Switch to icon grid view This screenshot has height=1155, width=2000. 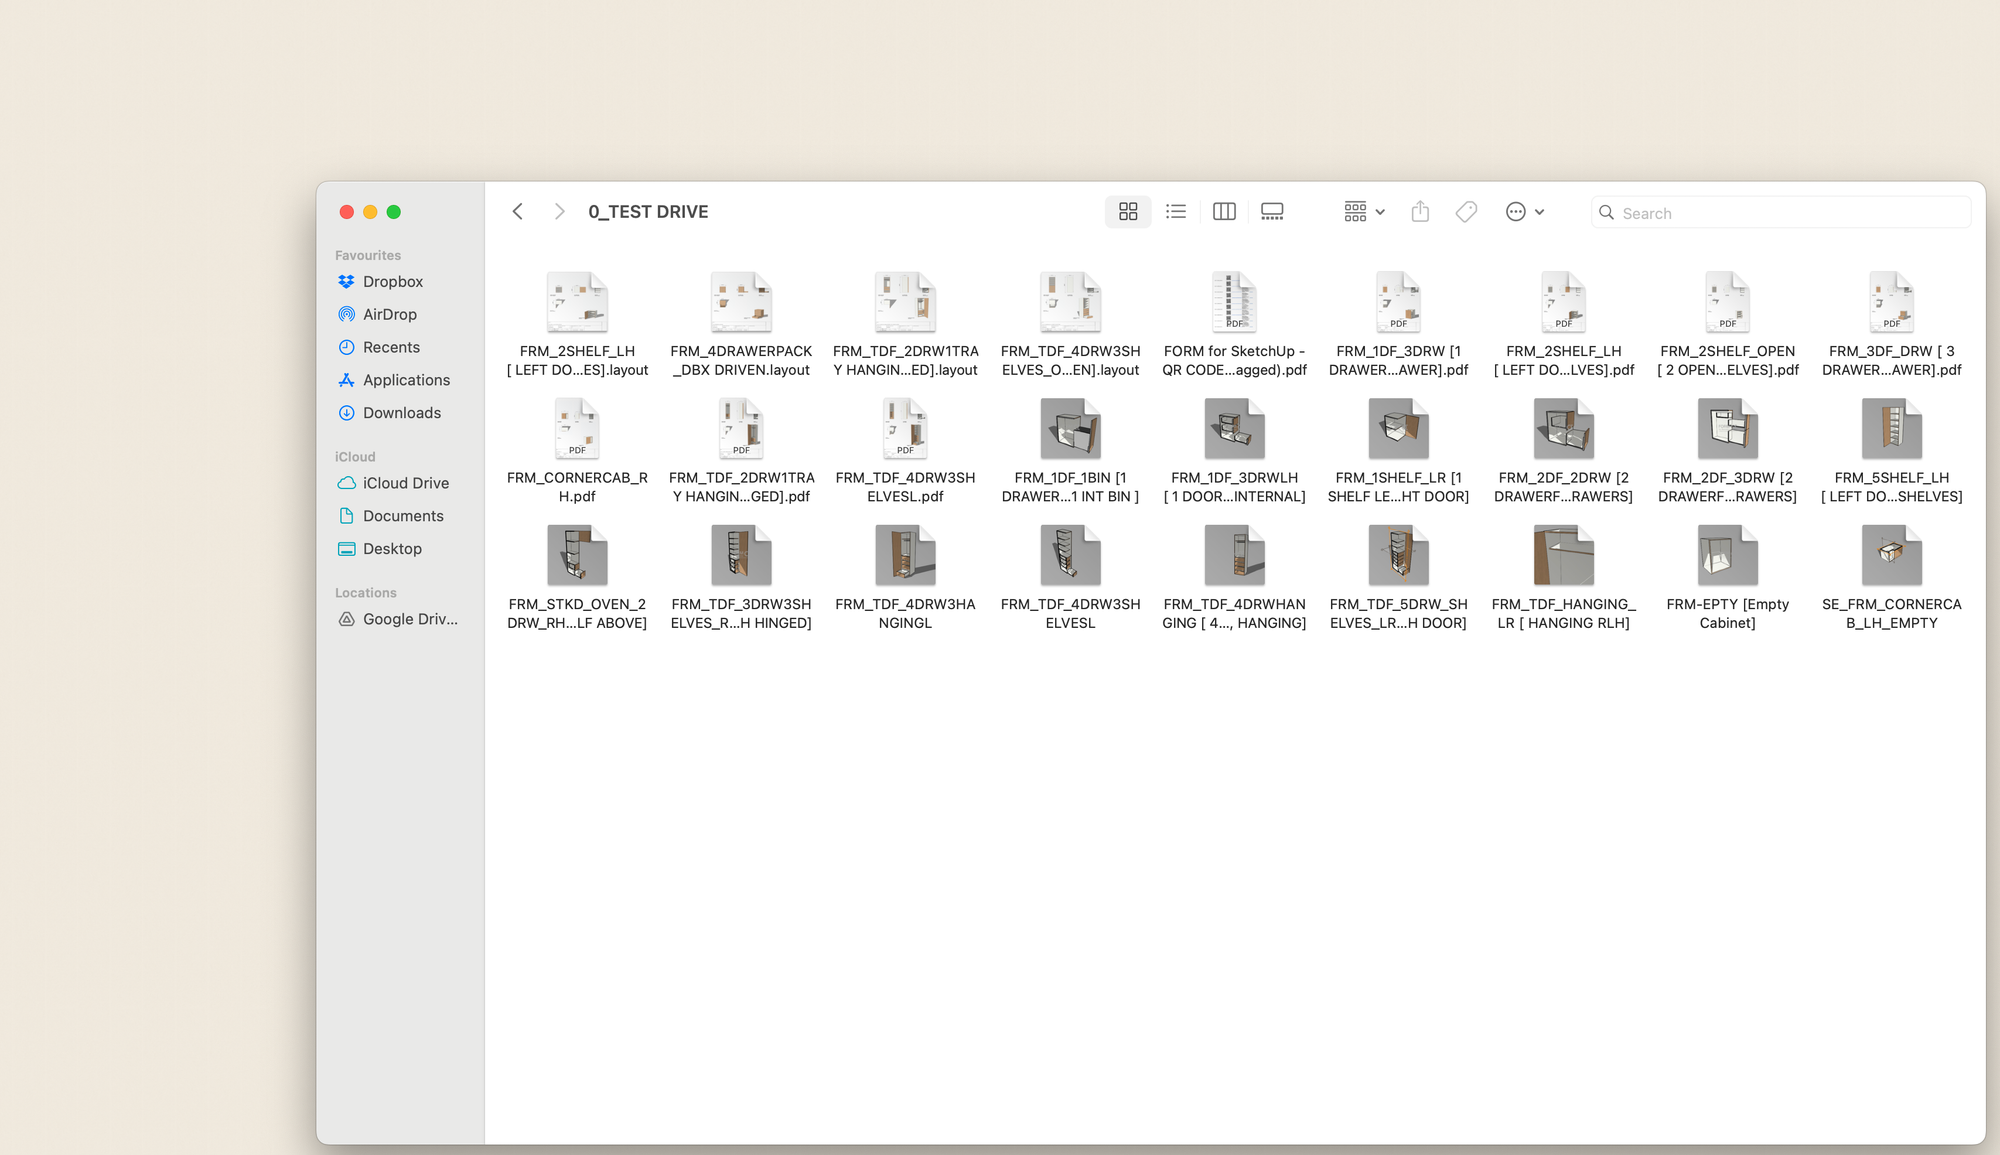(x=1128, y=212)
